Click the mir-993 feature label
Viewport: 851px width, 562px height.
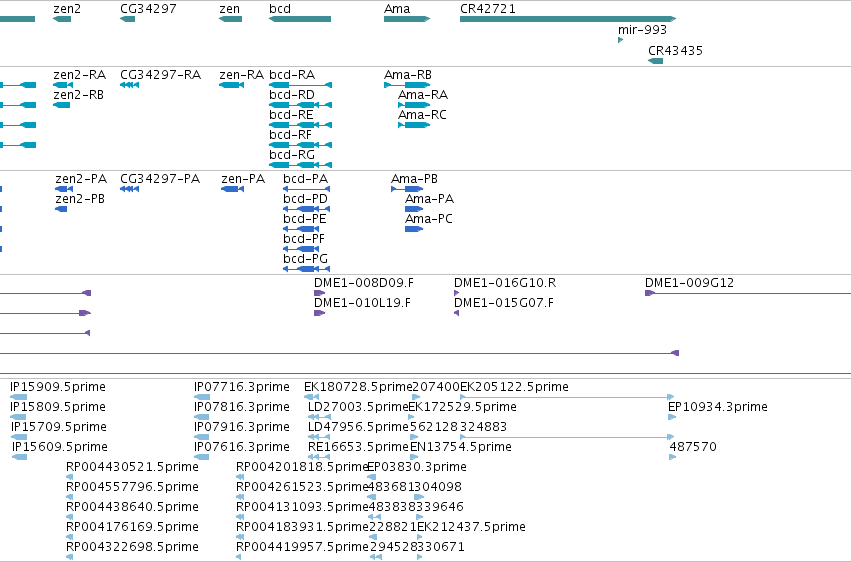tap(642, 30)
